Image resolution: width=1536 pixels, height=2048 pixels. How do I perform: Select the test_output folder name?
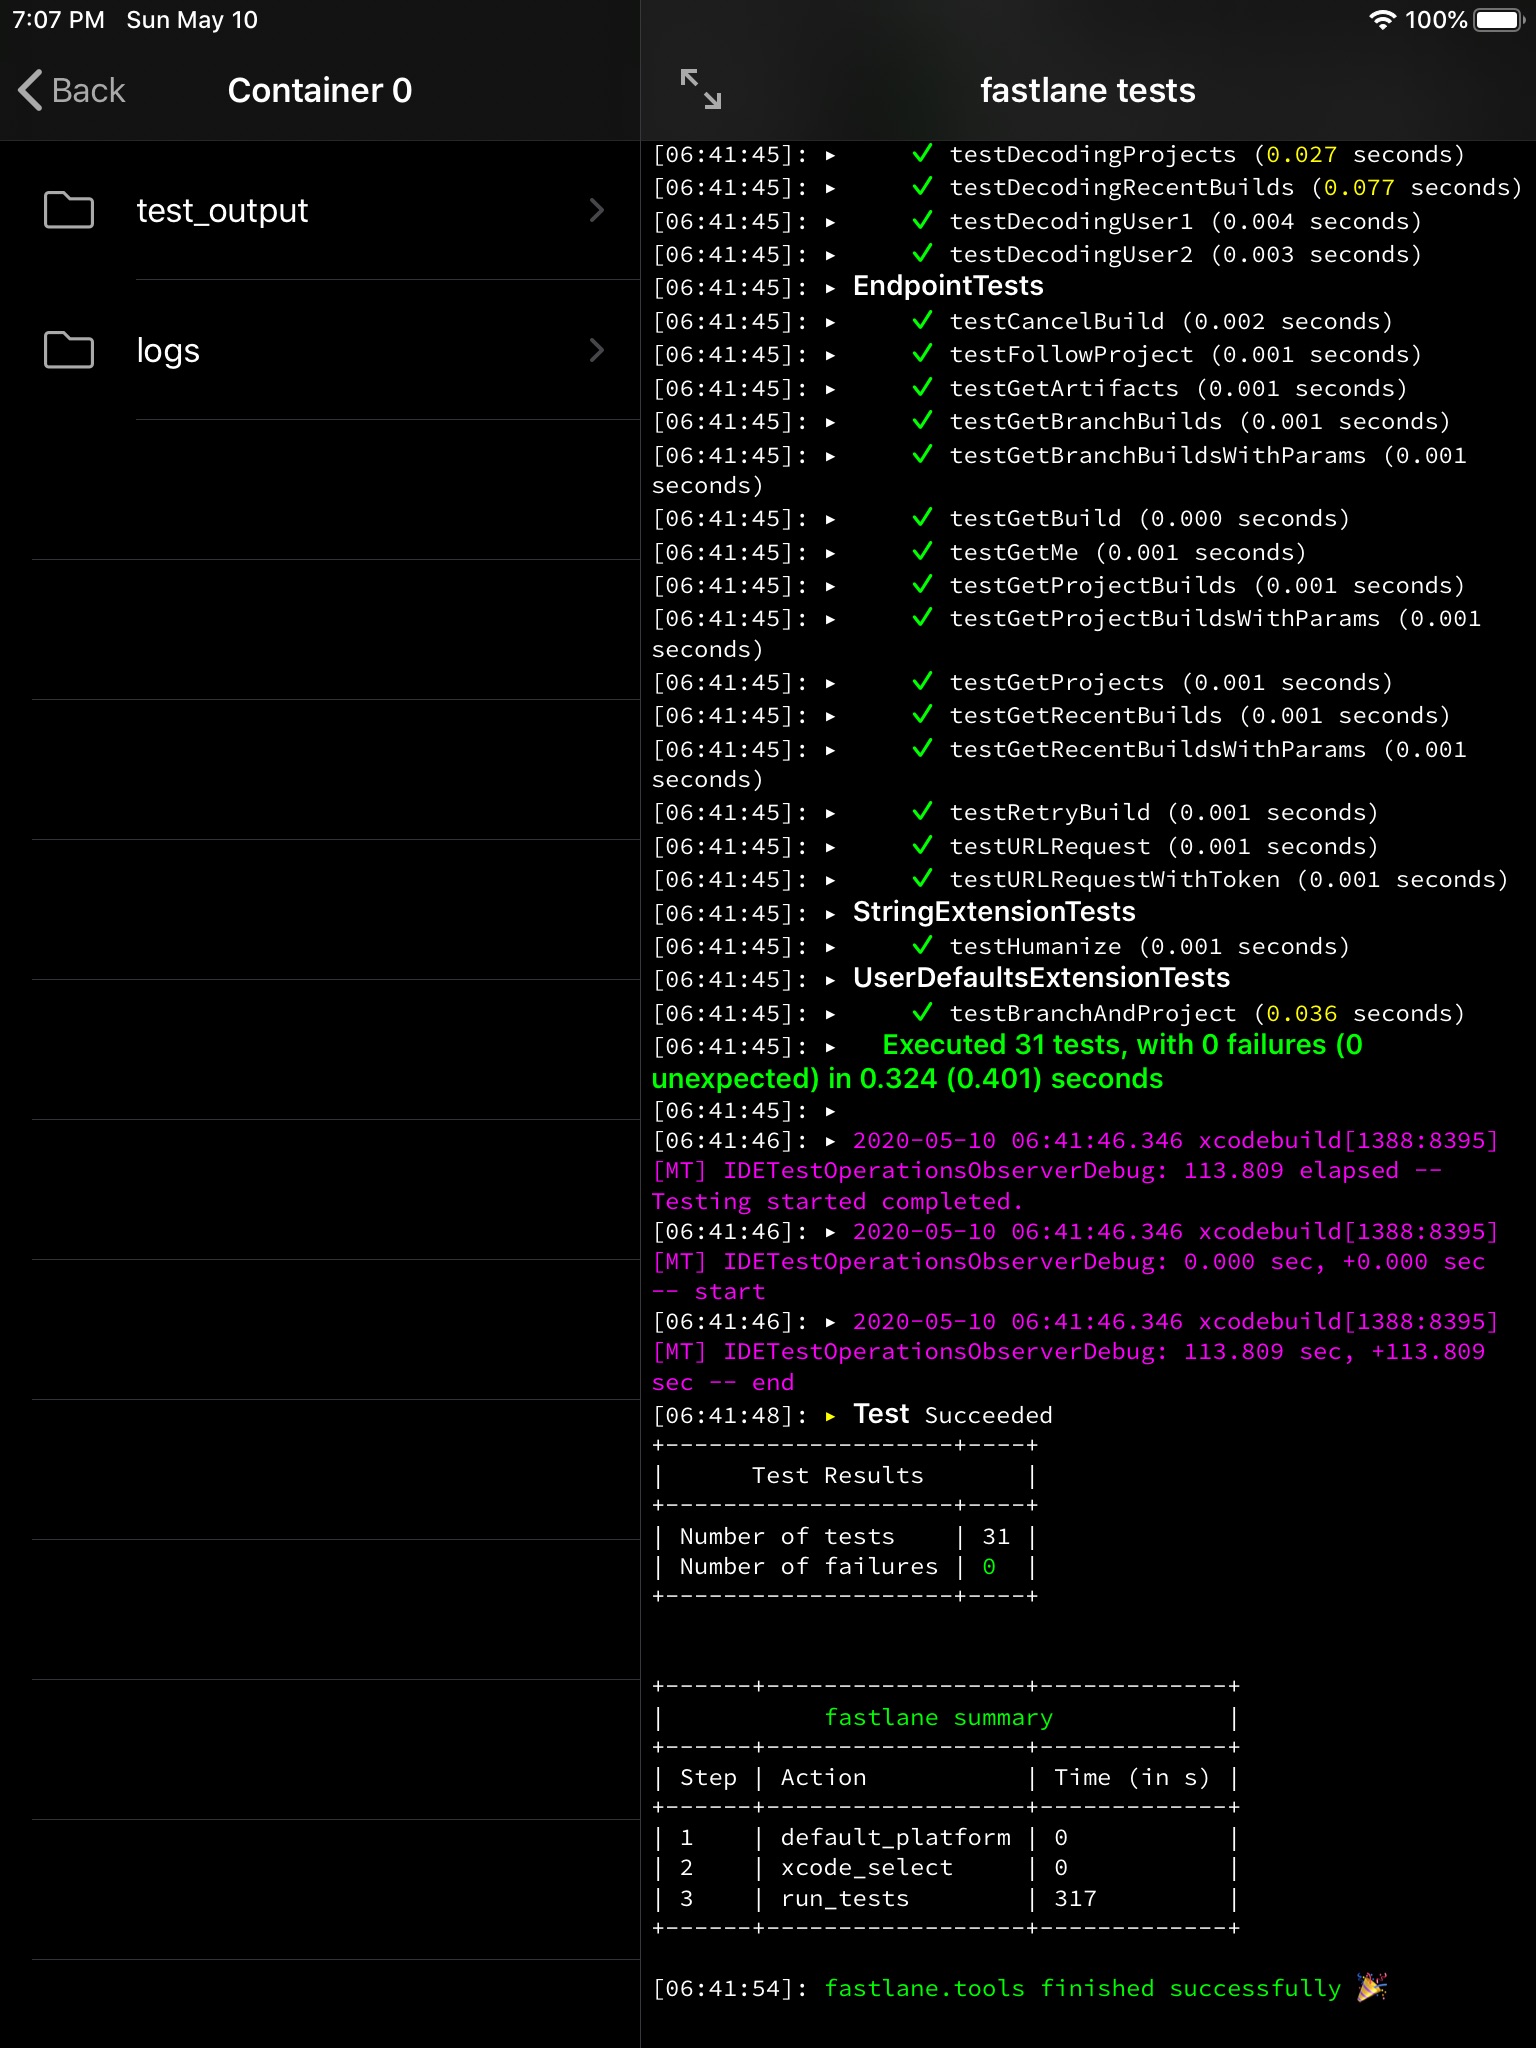222,211
